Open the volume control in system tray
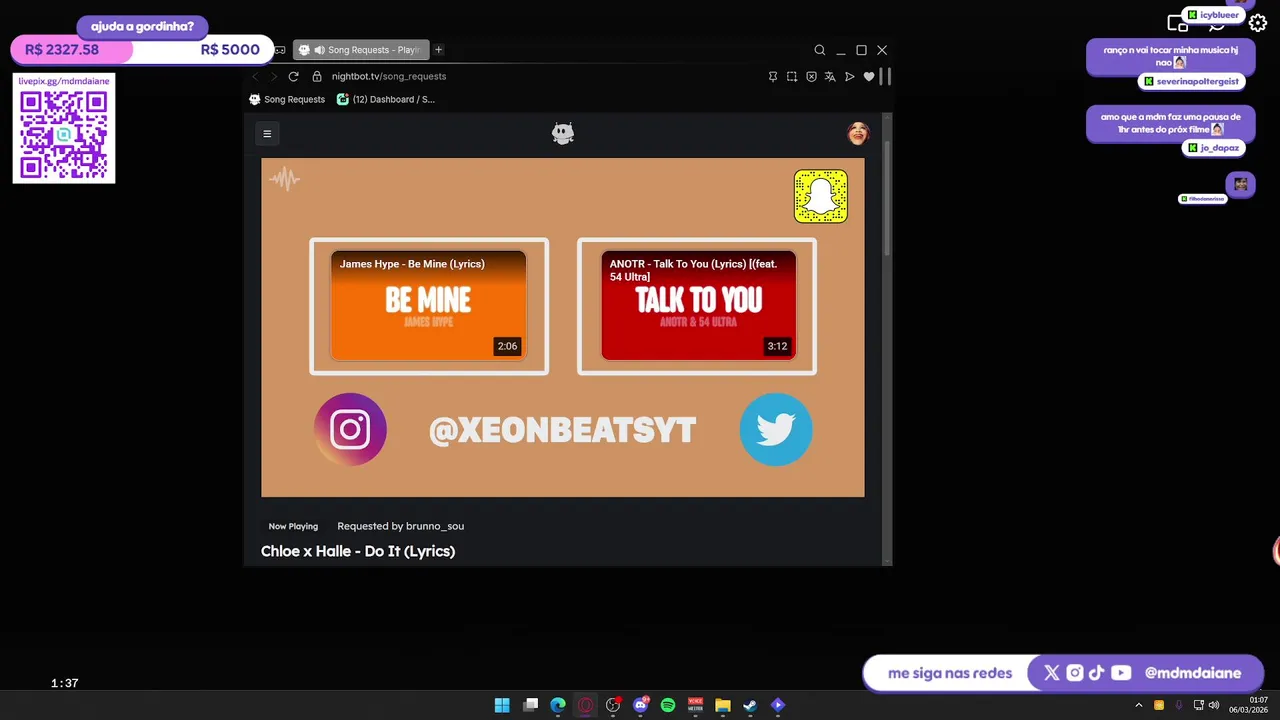The image size is (1280, 720). [1213, 705]
